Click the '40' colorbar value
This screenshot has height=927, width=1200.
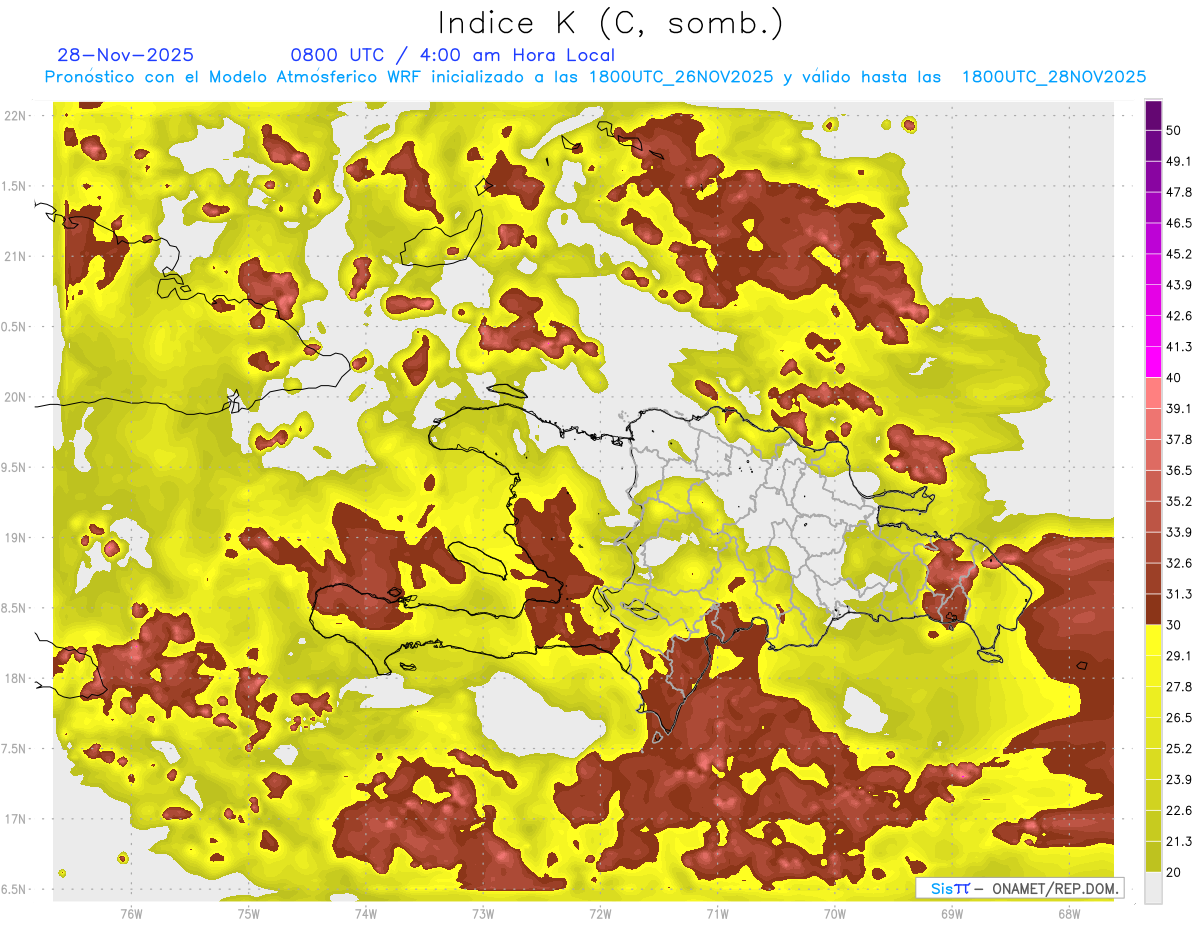(1175, 378)
